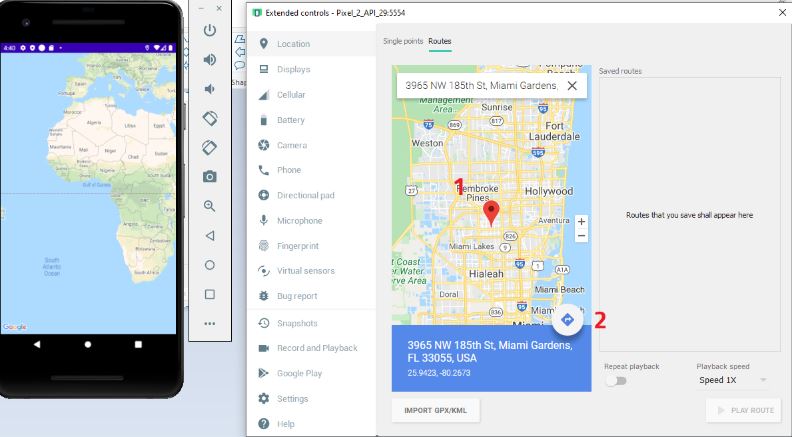Open the Battery section
Screen dimensions: 792x437
[311, 120]
